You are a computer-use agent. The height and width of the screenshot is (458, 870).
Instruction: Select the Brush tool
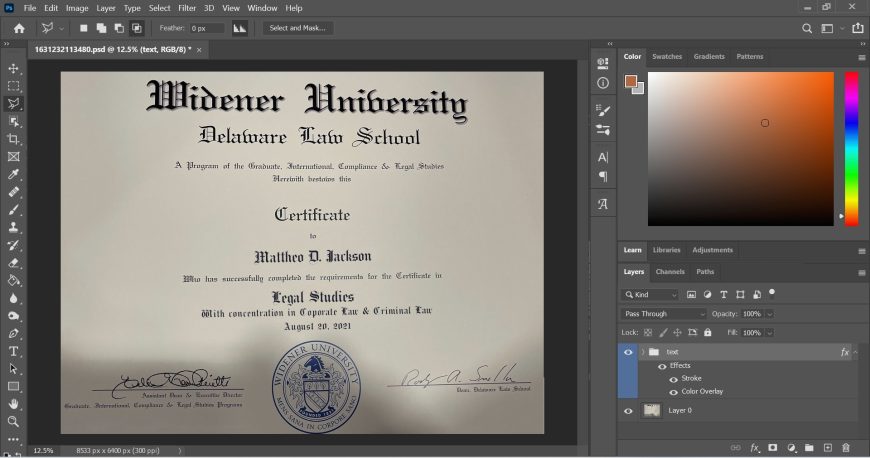(x=13, y=210)
